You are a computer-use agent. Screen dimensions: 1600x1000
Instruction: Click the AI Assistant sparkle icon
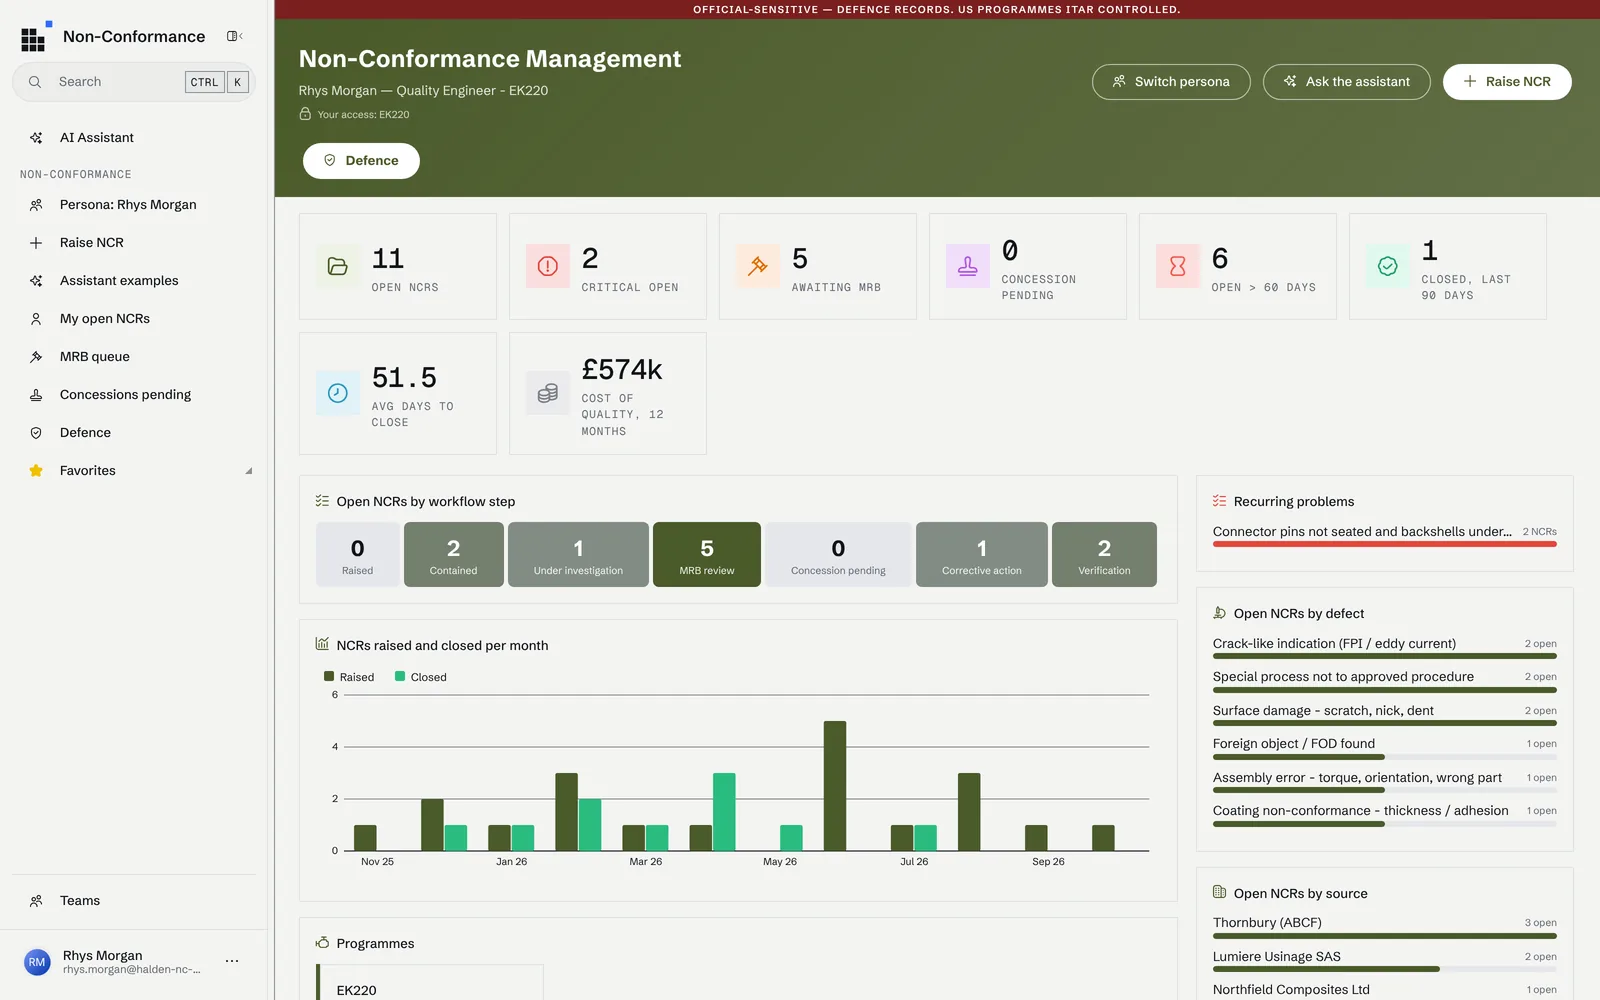(36, 138)
